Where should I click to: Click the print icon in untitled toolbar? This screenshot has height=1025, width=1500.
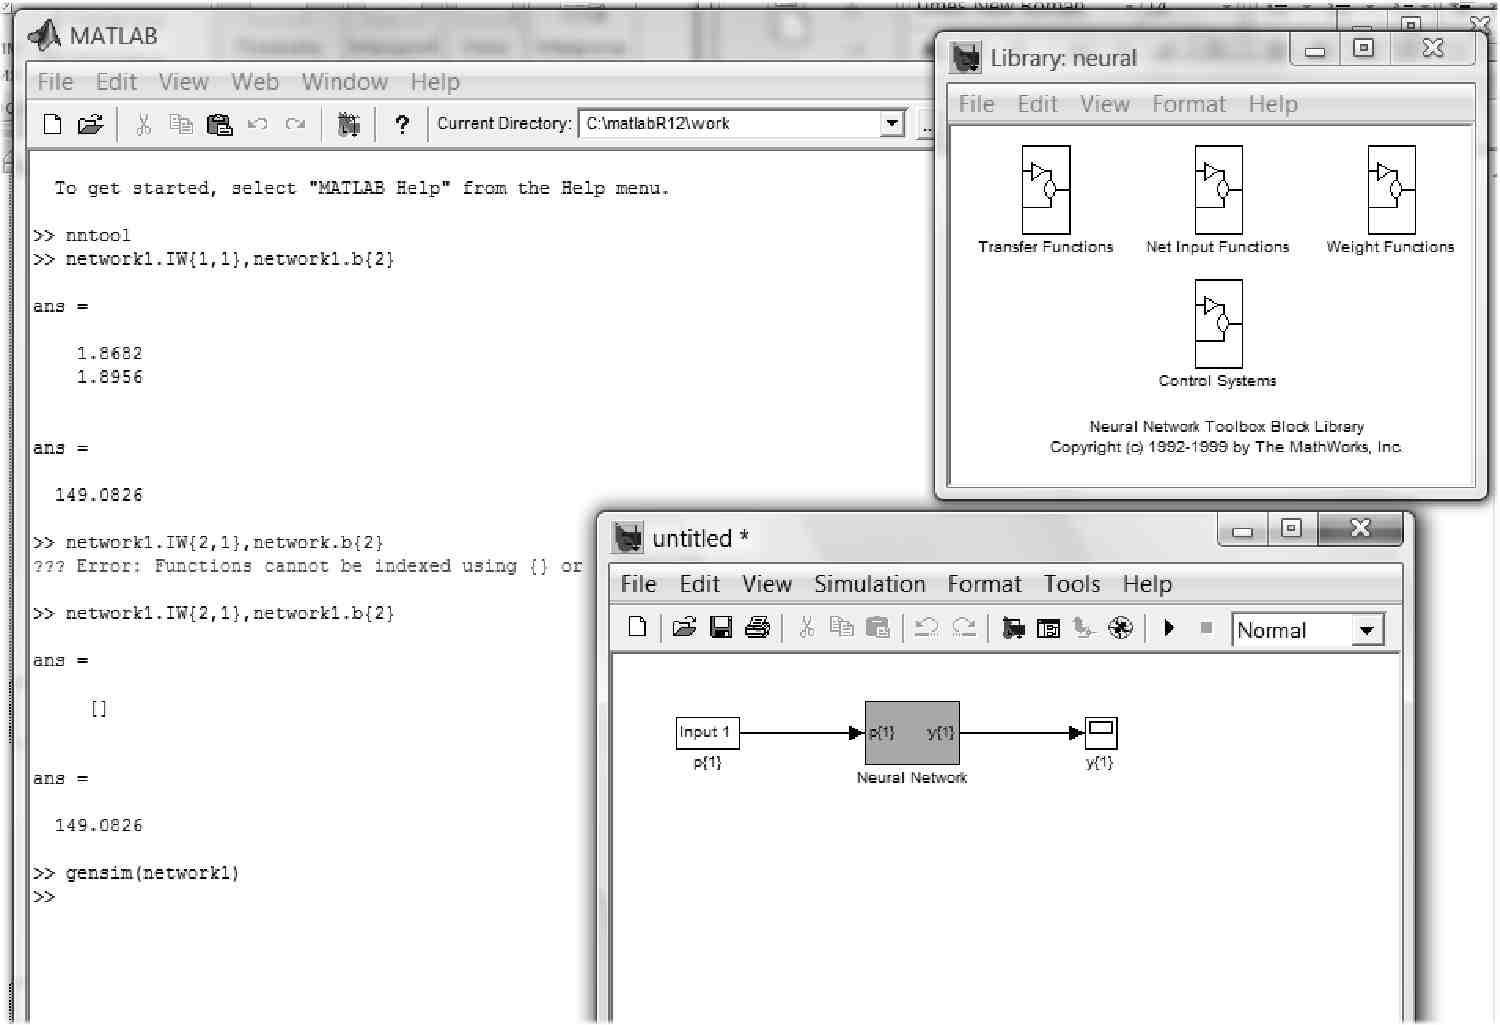pyautogui.click(x=757, y=627)
